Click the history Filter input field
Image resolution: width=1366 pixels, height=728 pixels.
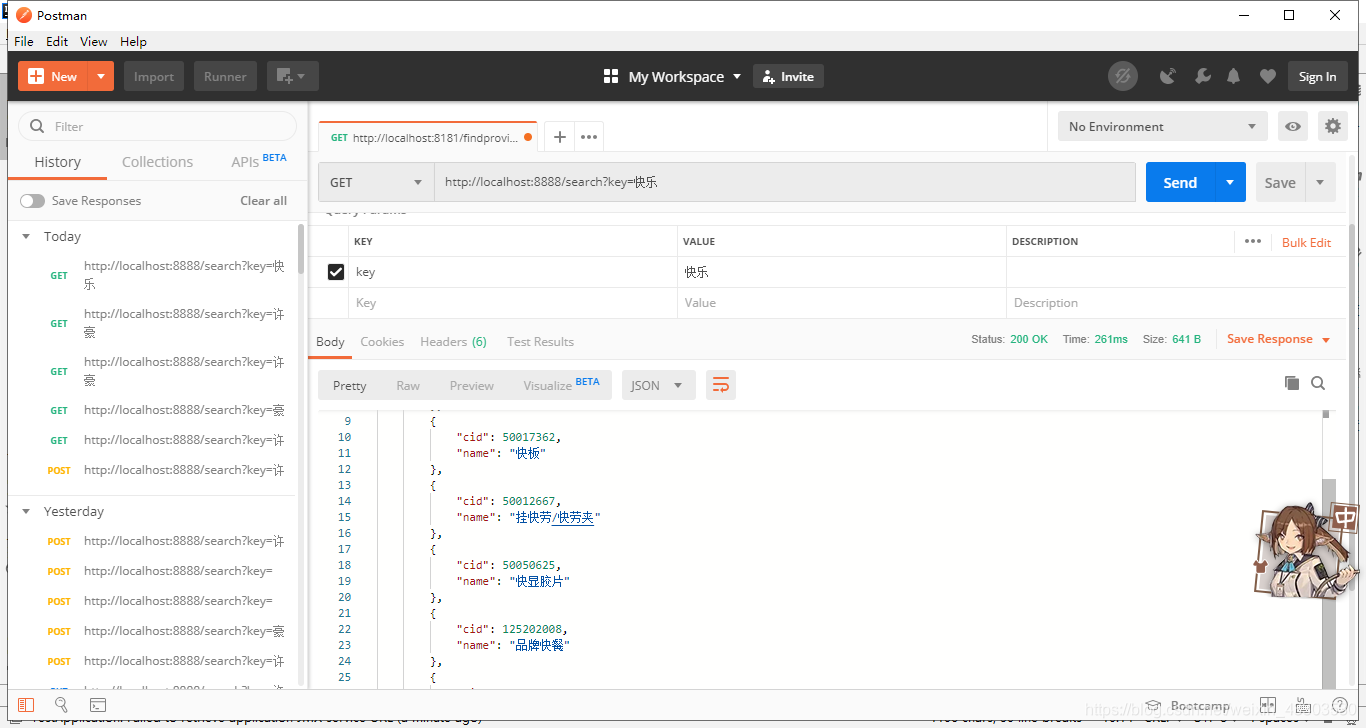pos(158,126)
